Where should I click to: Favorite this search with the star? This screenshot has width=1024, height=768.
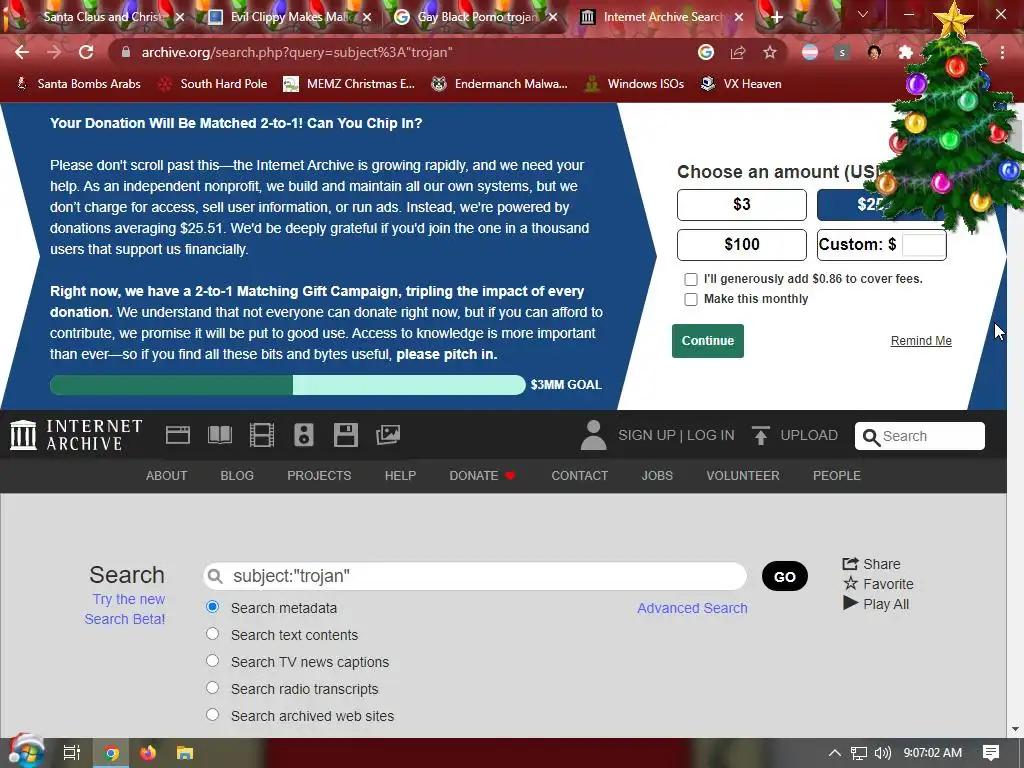point(878,584)
